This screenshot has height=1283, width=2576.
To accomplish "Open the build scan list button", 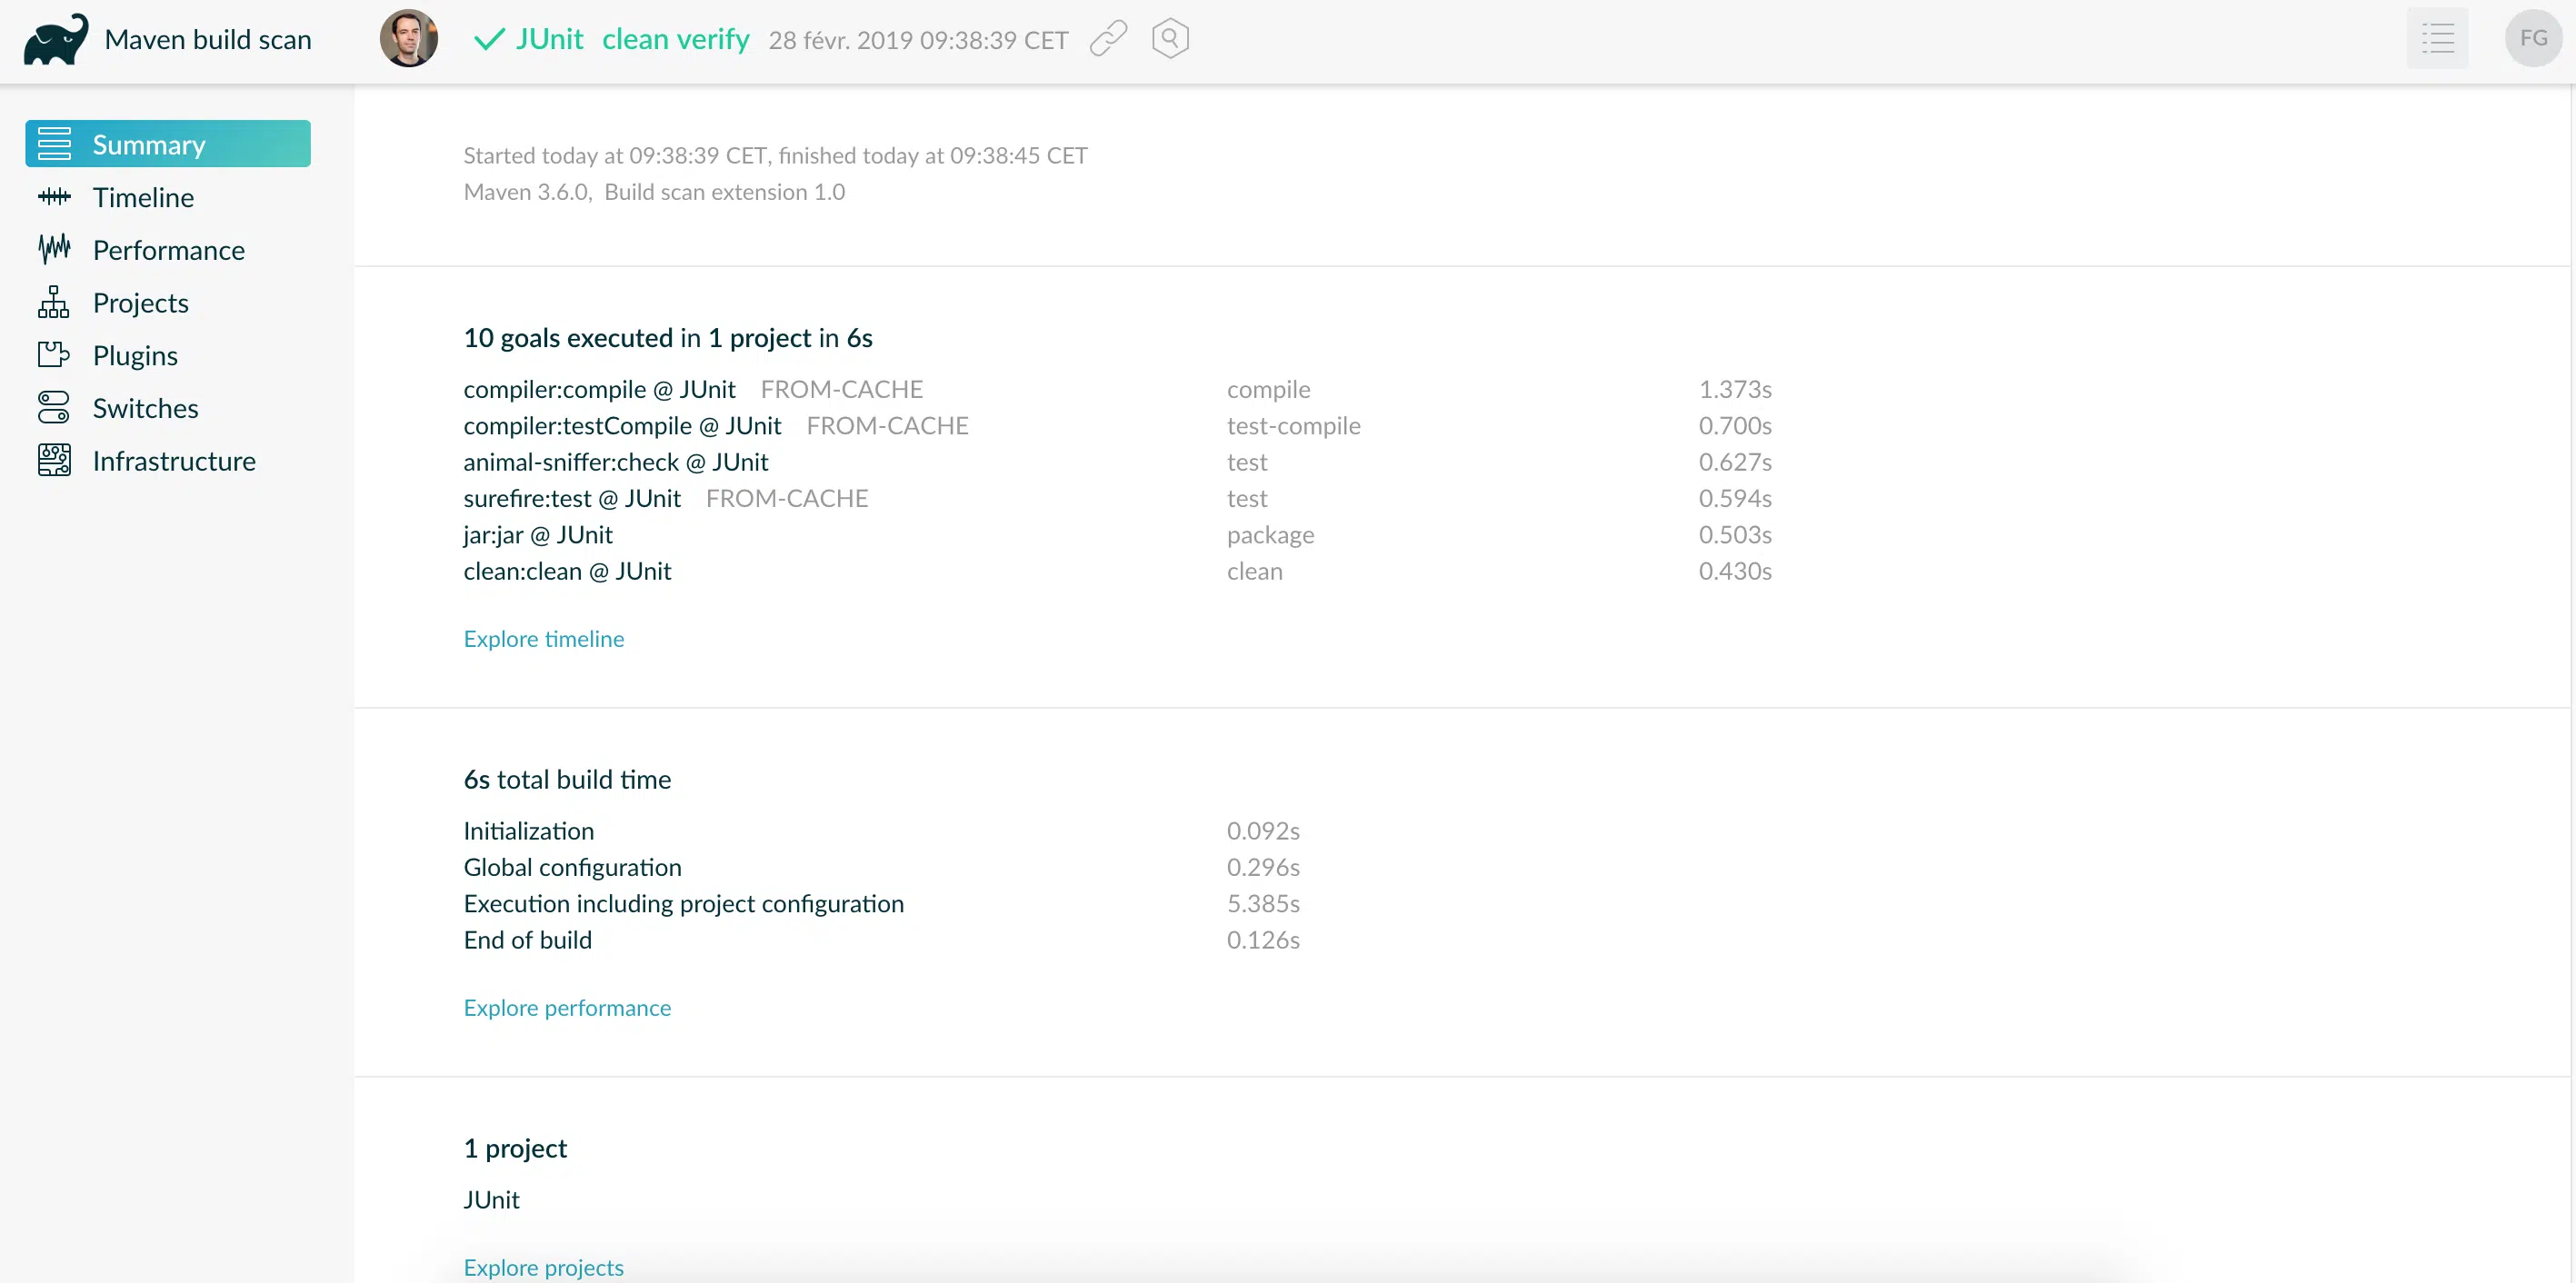I will tap(2438, 39).
